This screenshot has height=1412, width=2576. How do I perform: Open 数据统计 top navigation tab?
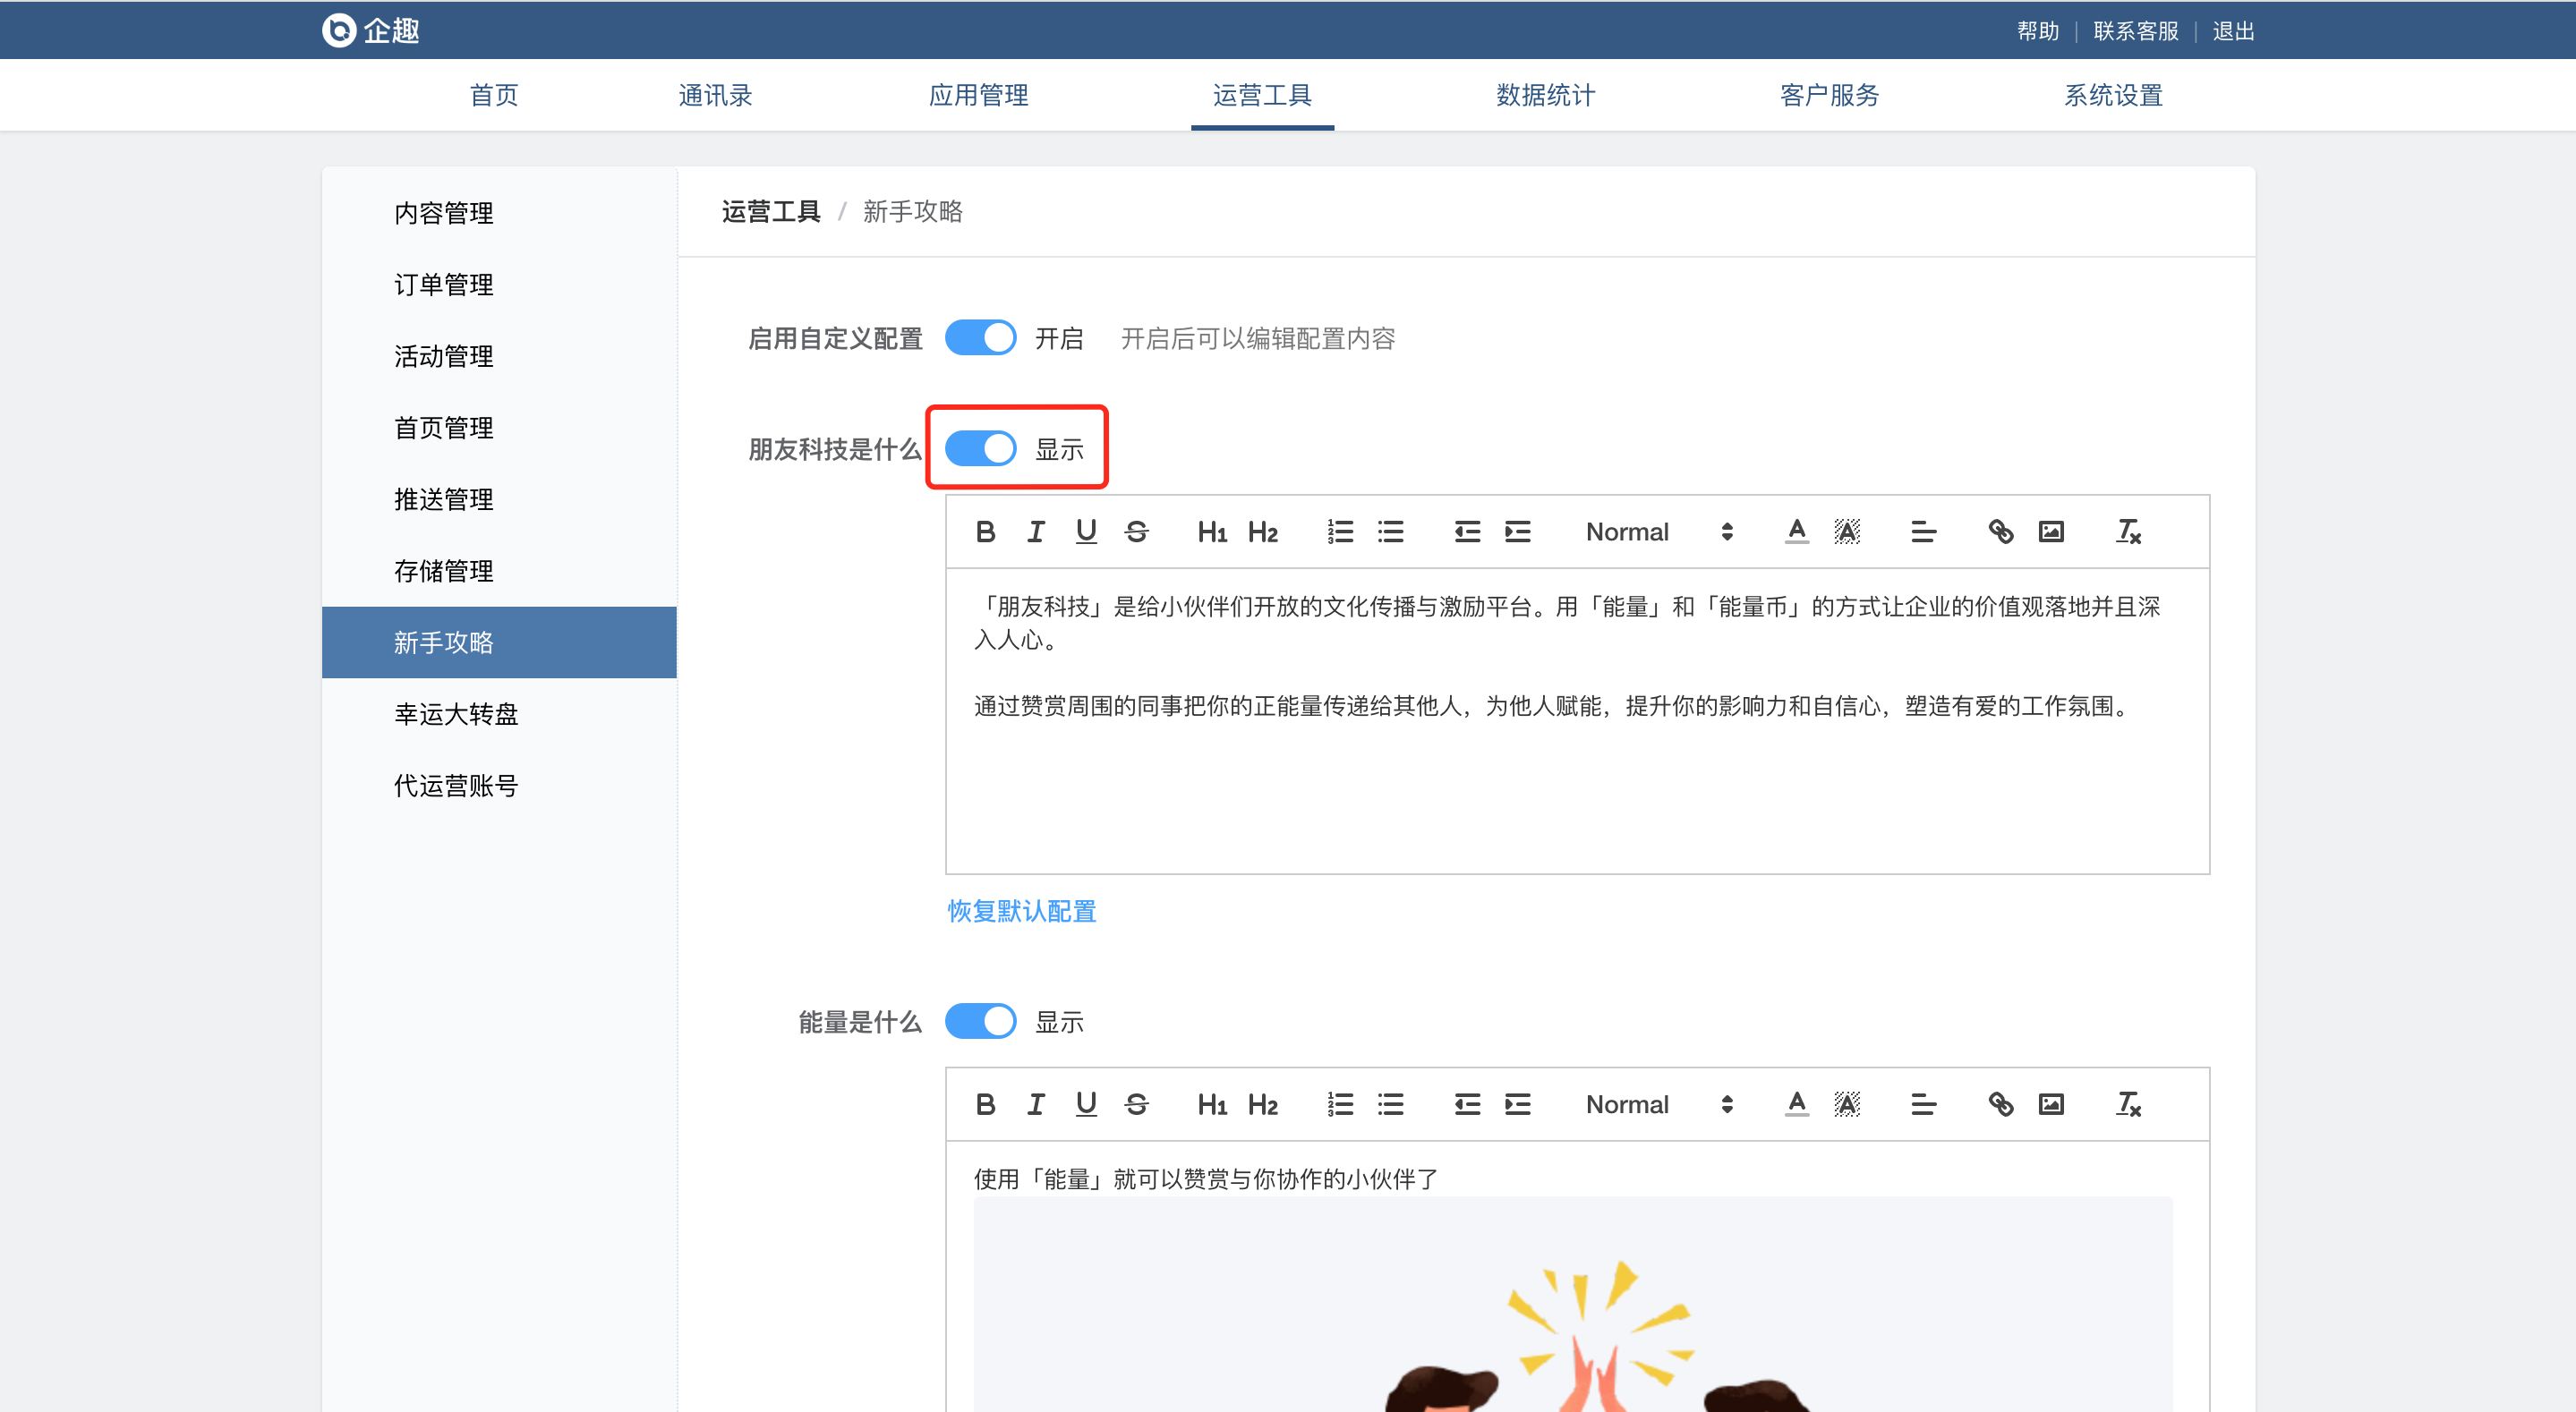[1545, 95]
